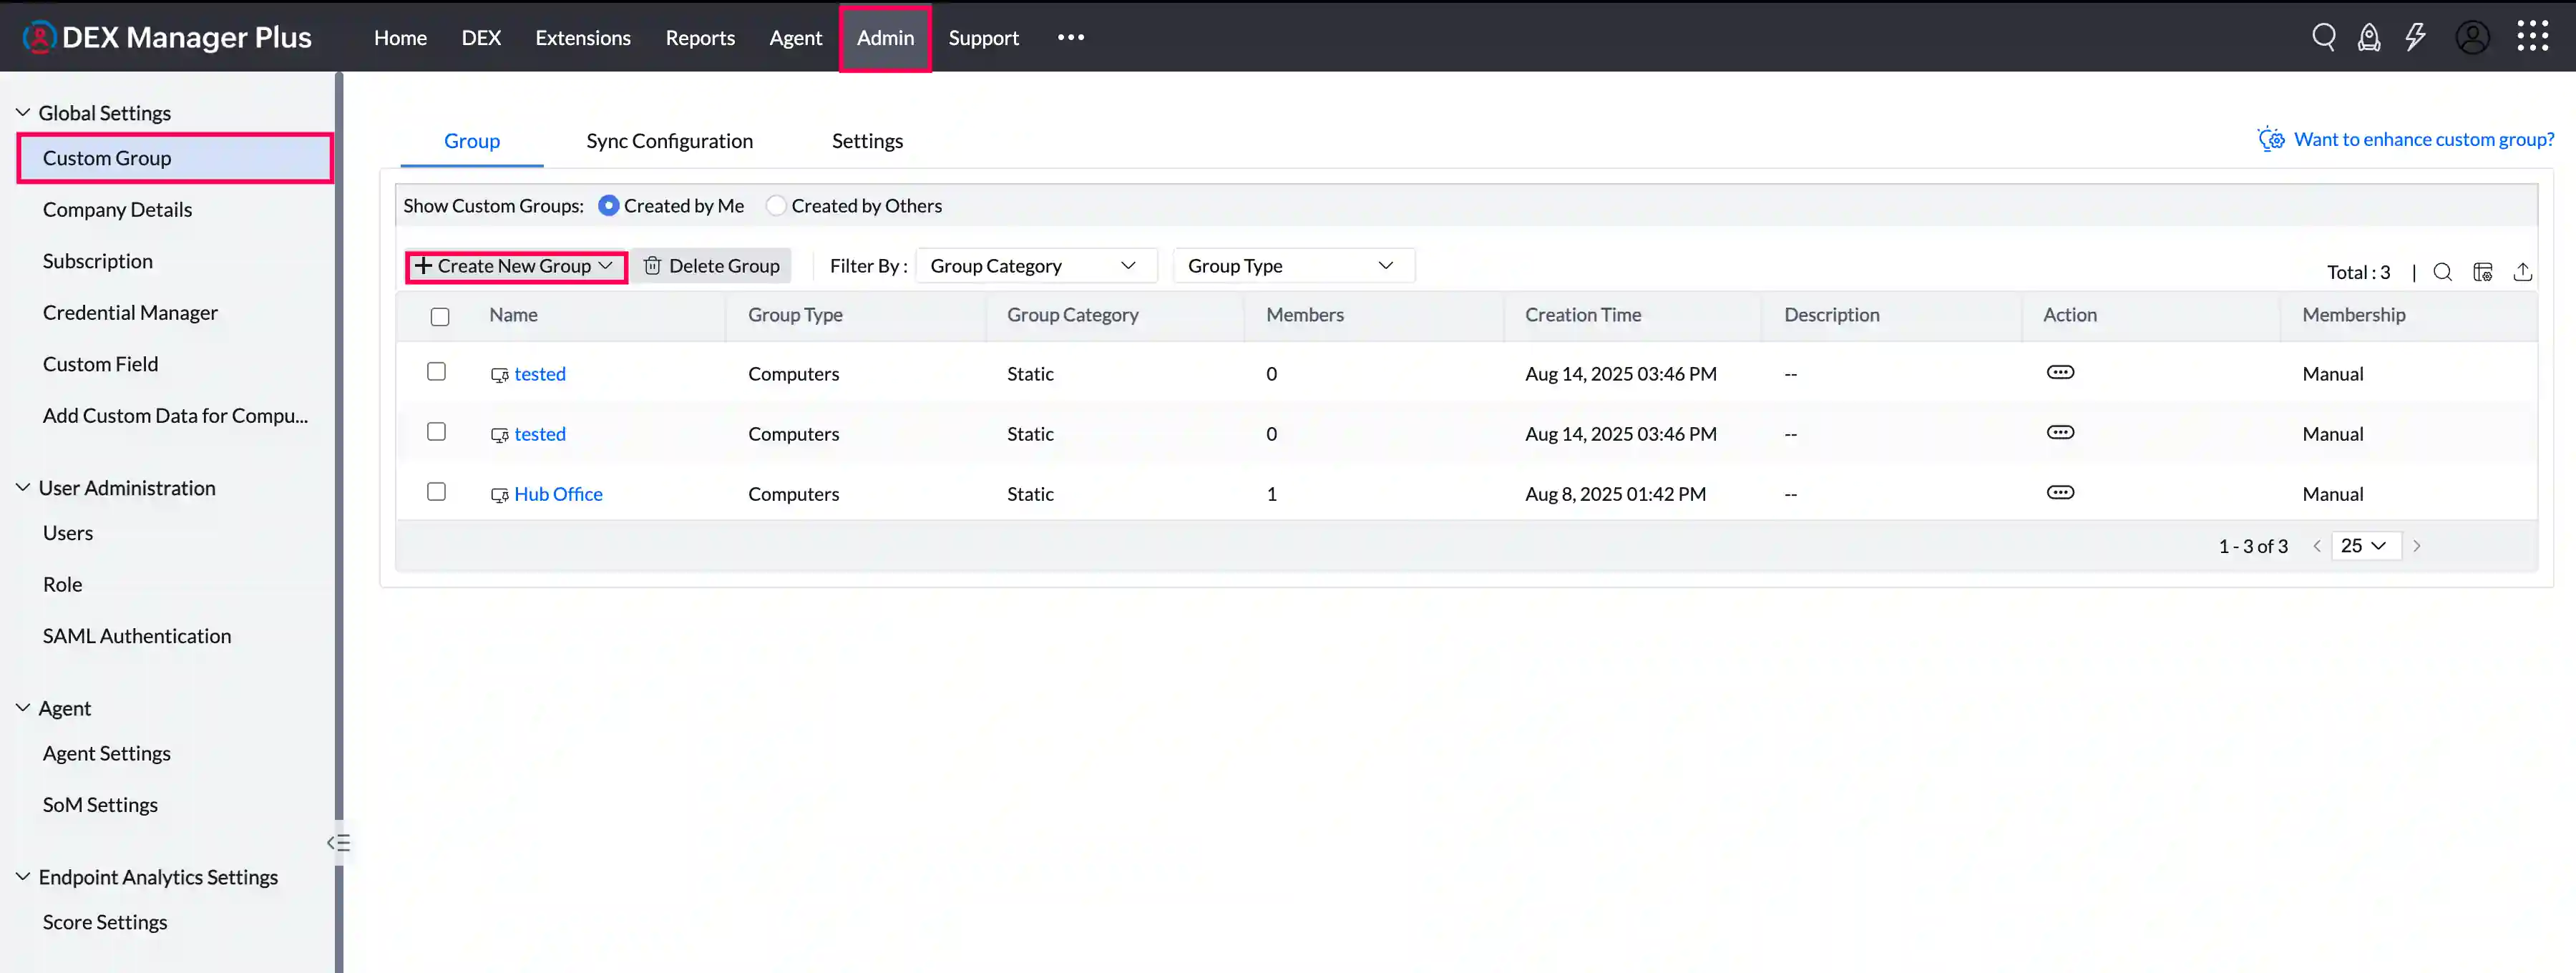Open the user profile avatar
Image resolution: width=2576 pixels, height=973 pixels.
point(2473,37)
